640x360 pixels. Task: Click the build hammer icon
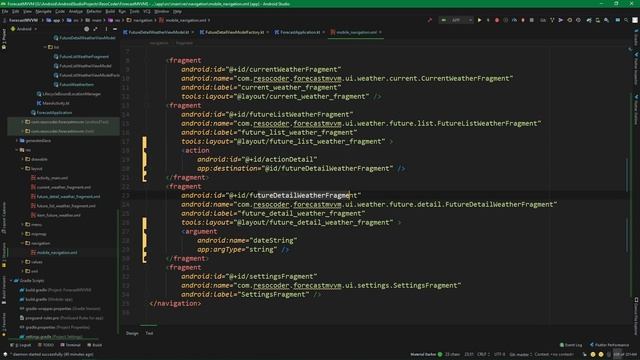tap(429, 20)
